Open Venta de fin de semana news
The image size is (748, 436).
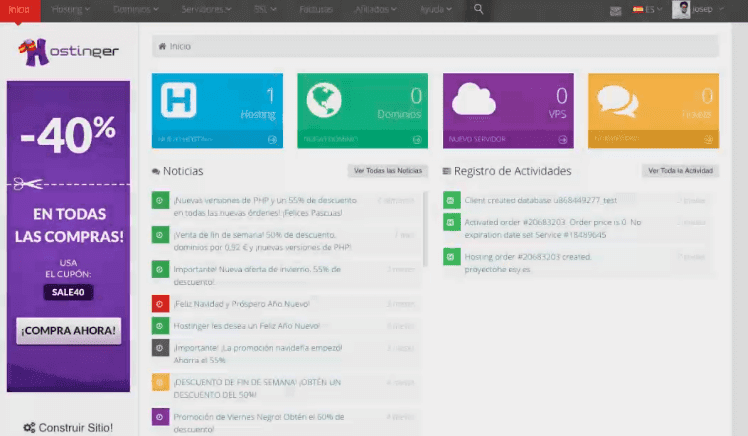pyautogui.click(x=262, y=241)
